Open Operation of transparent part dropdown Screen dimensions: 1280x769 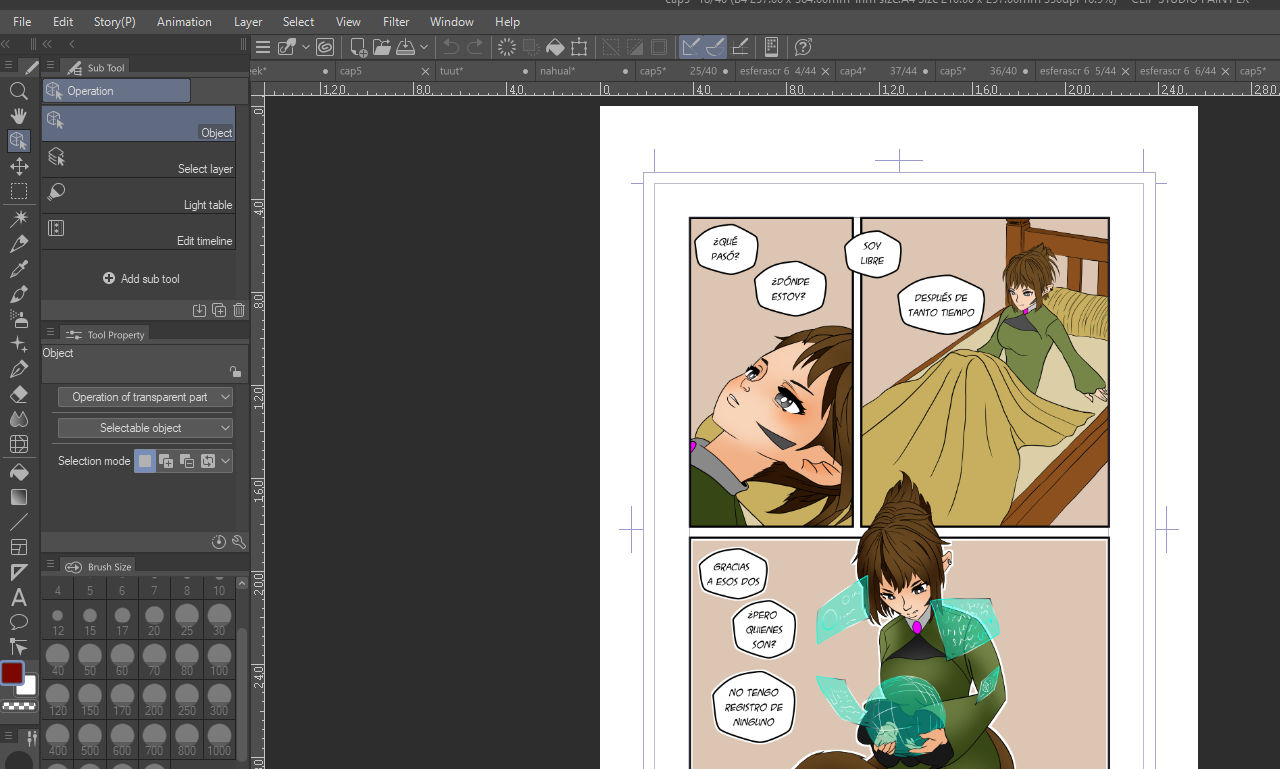point(145,397)
